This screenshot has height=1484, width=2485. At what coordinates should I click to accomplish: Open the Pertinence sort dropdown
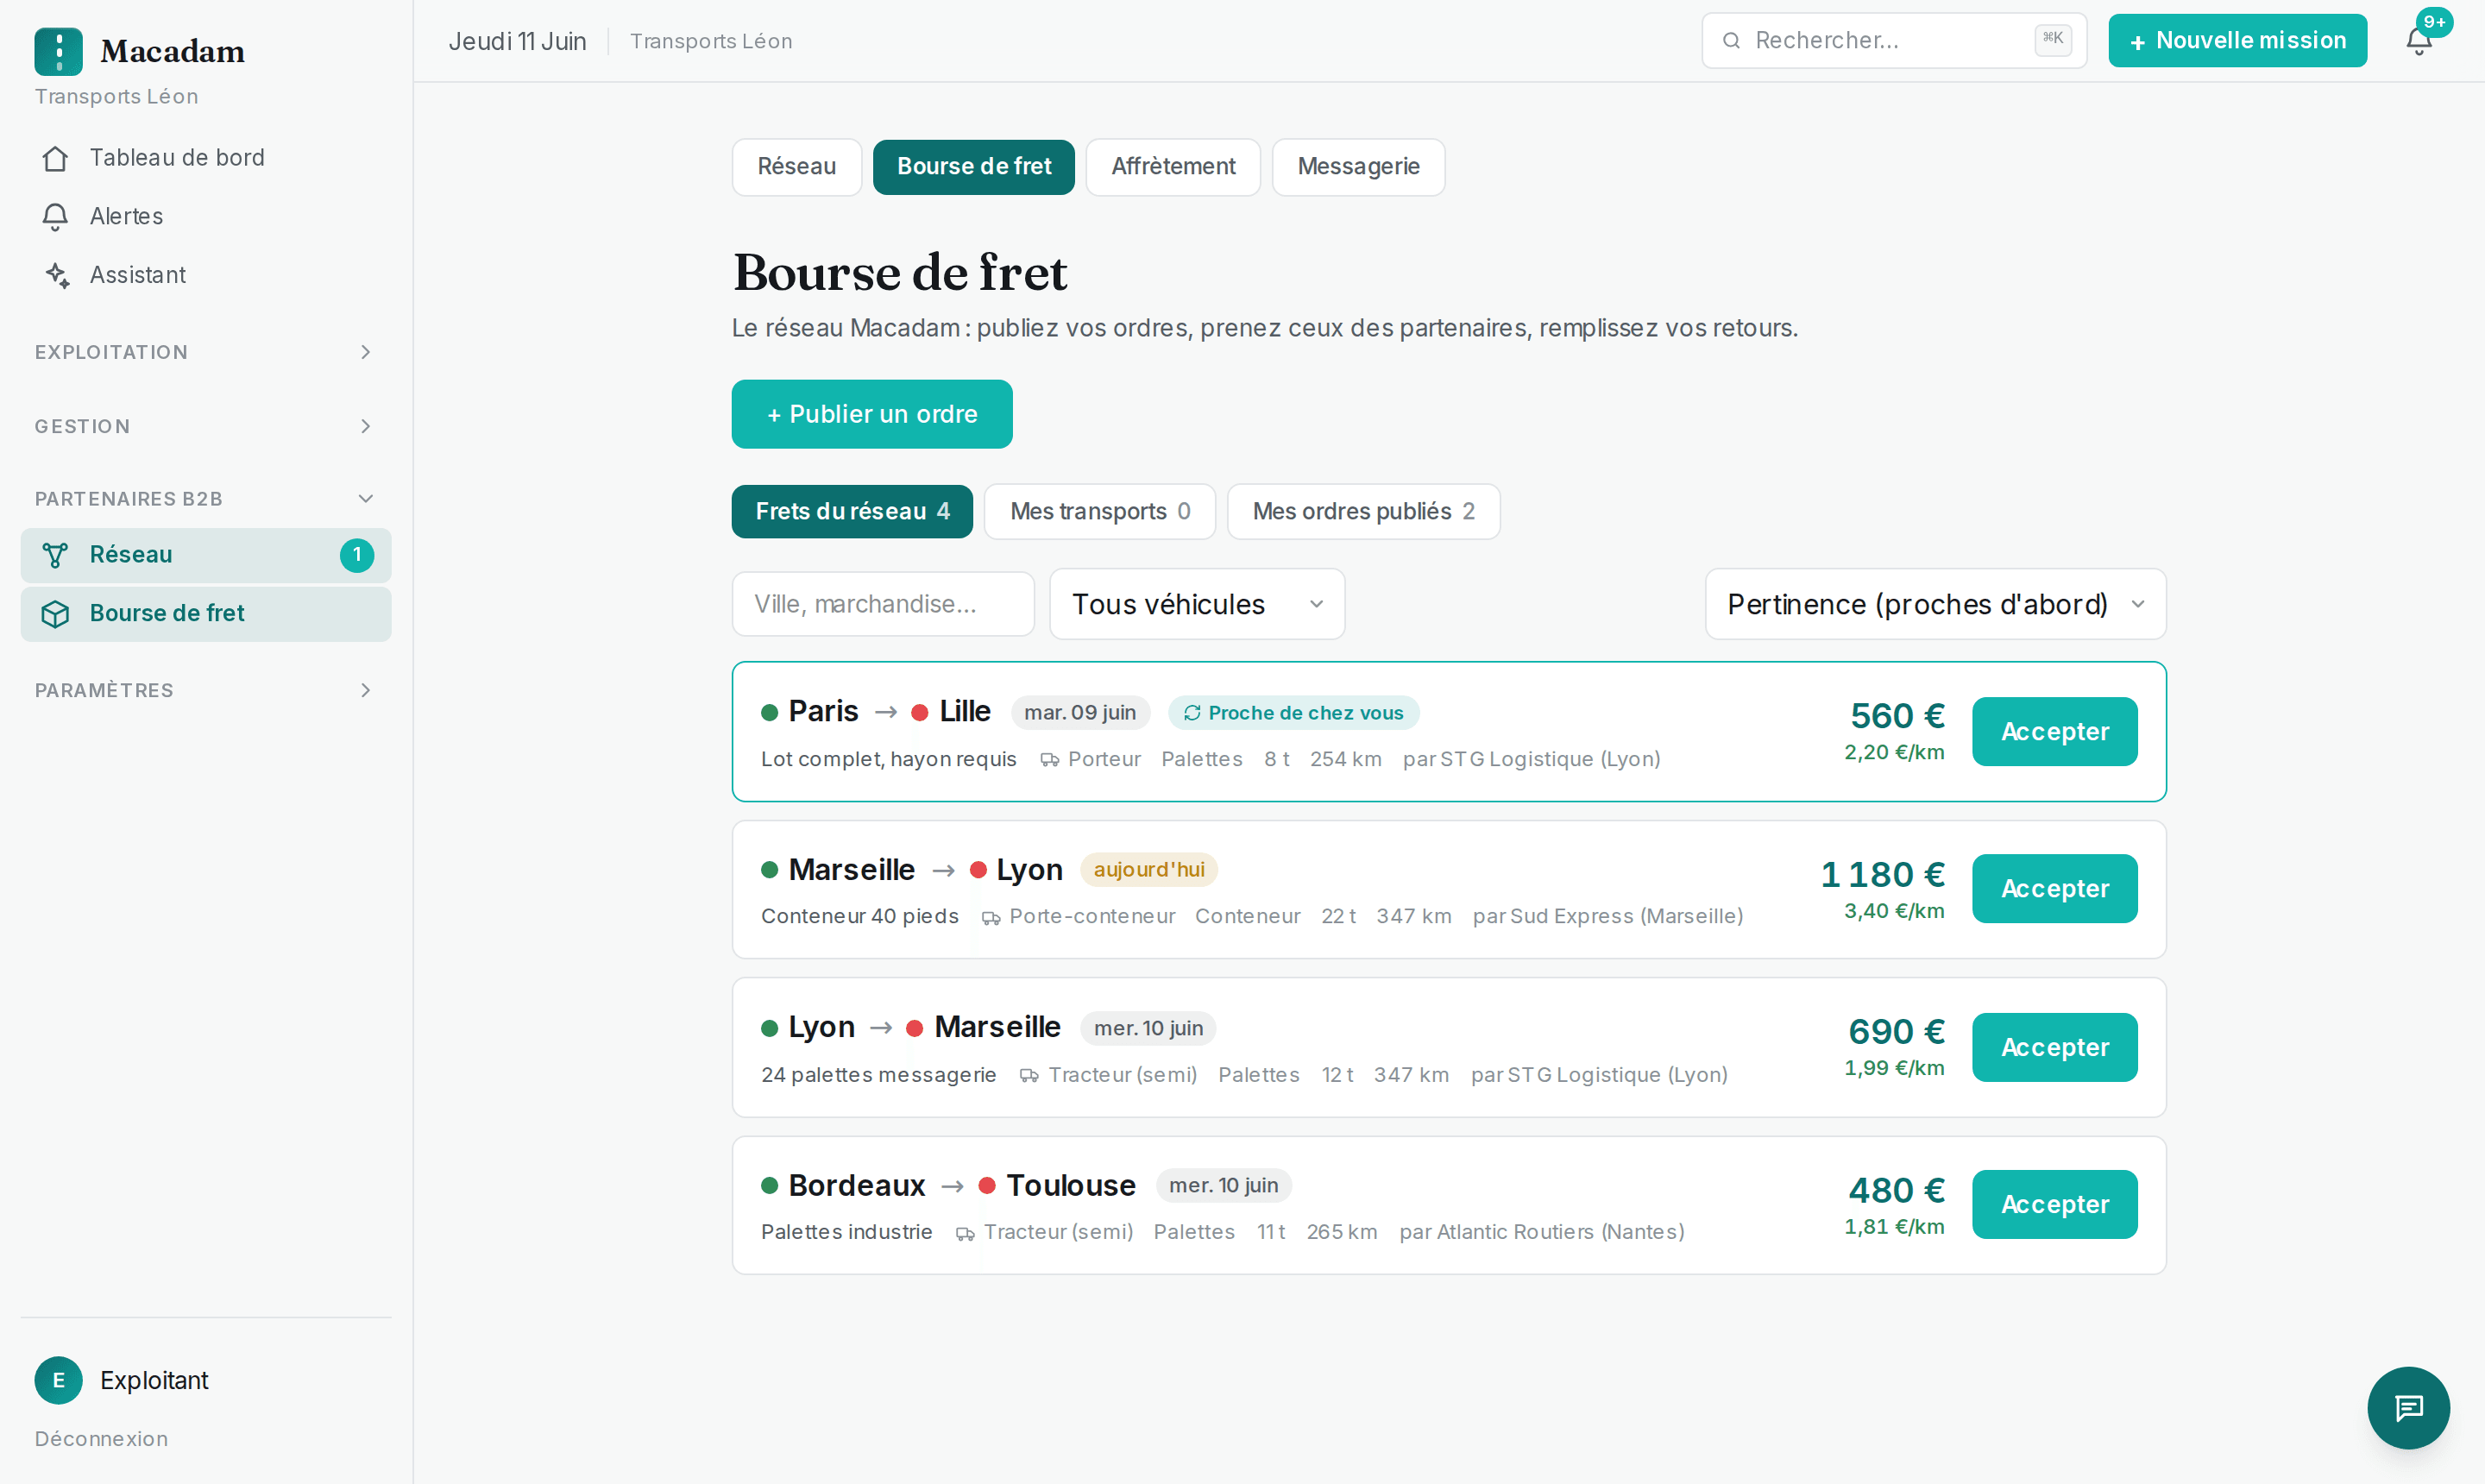coord(1935,604)
